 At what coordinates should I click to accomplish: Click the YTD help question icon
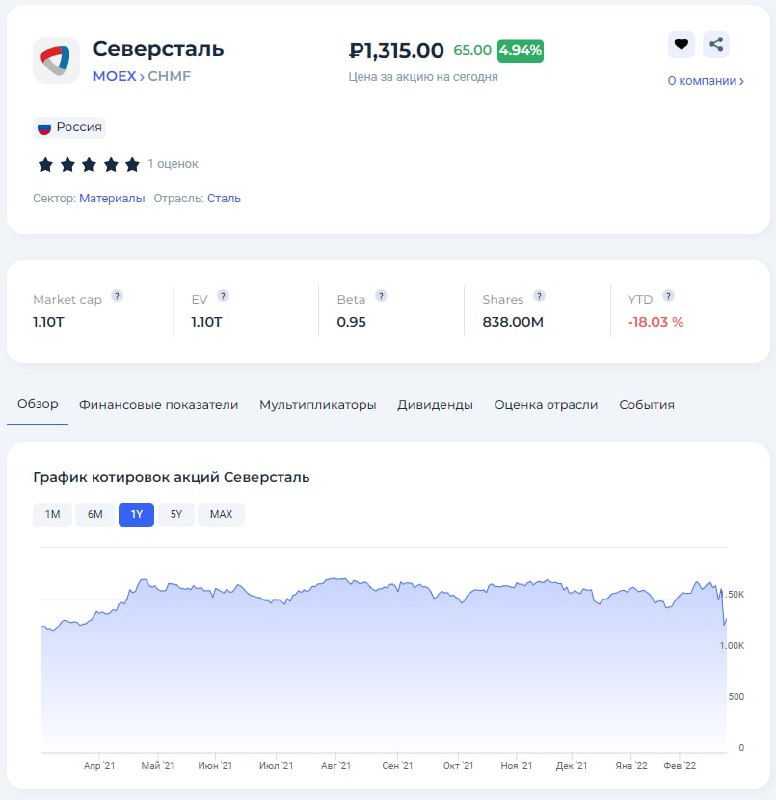coord(668,296)
